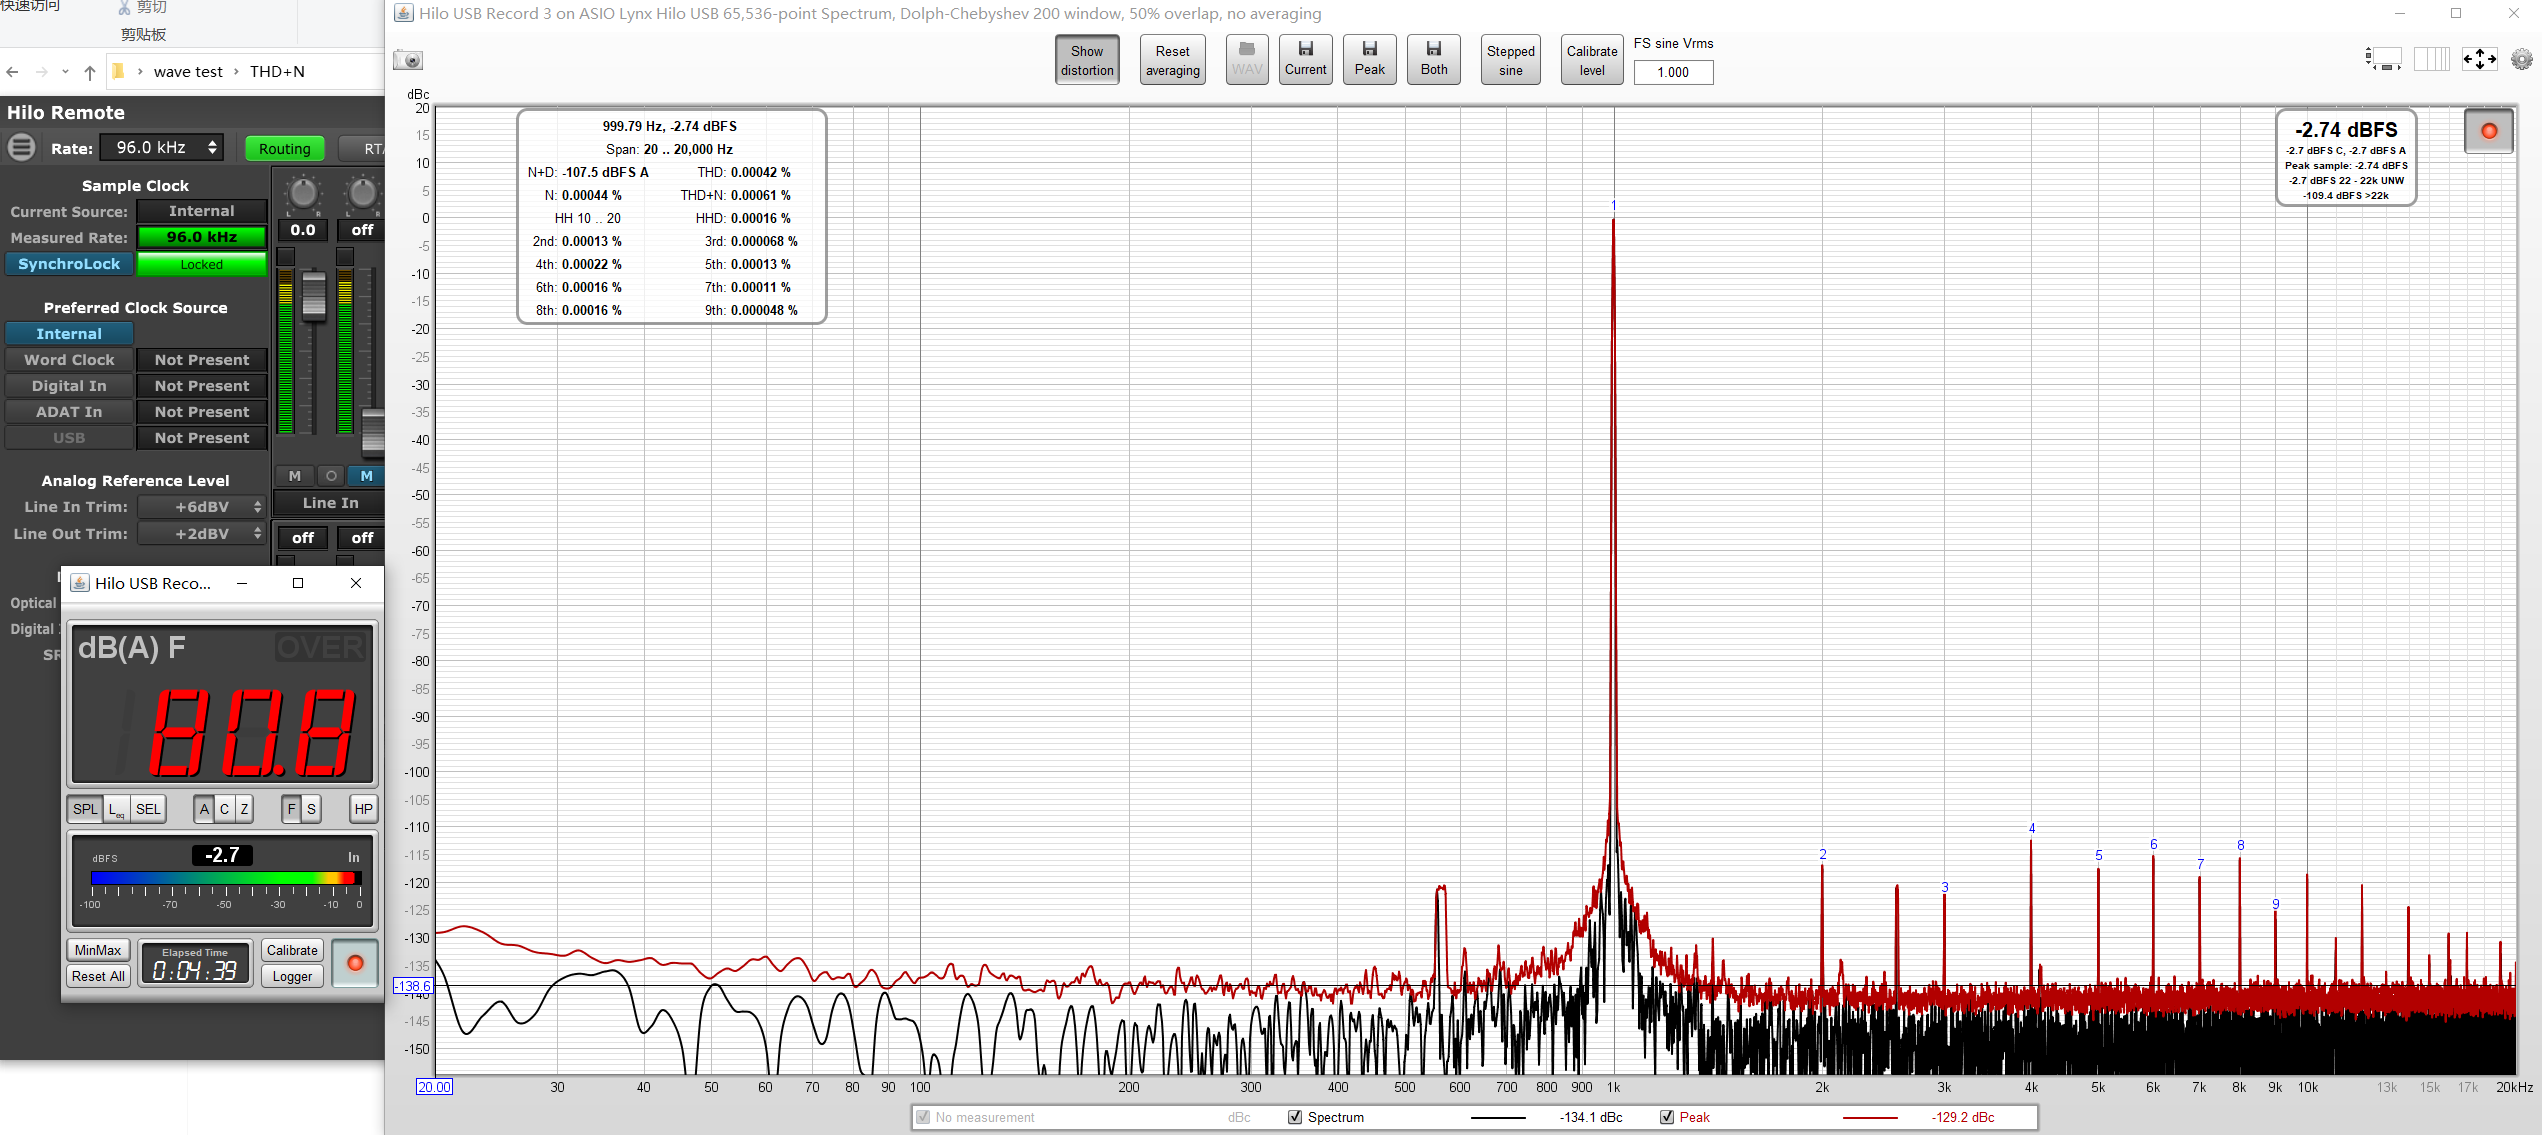Image resolution: width=2542 pixels, height=1135 pixels.
Task: Open the sample Rate 96.0 kHz dropdown
Action: pos(163,148)
